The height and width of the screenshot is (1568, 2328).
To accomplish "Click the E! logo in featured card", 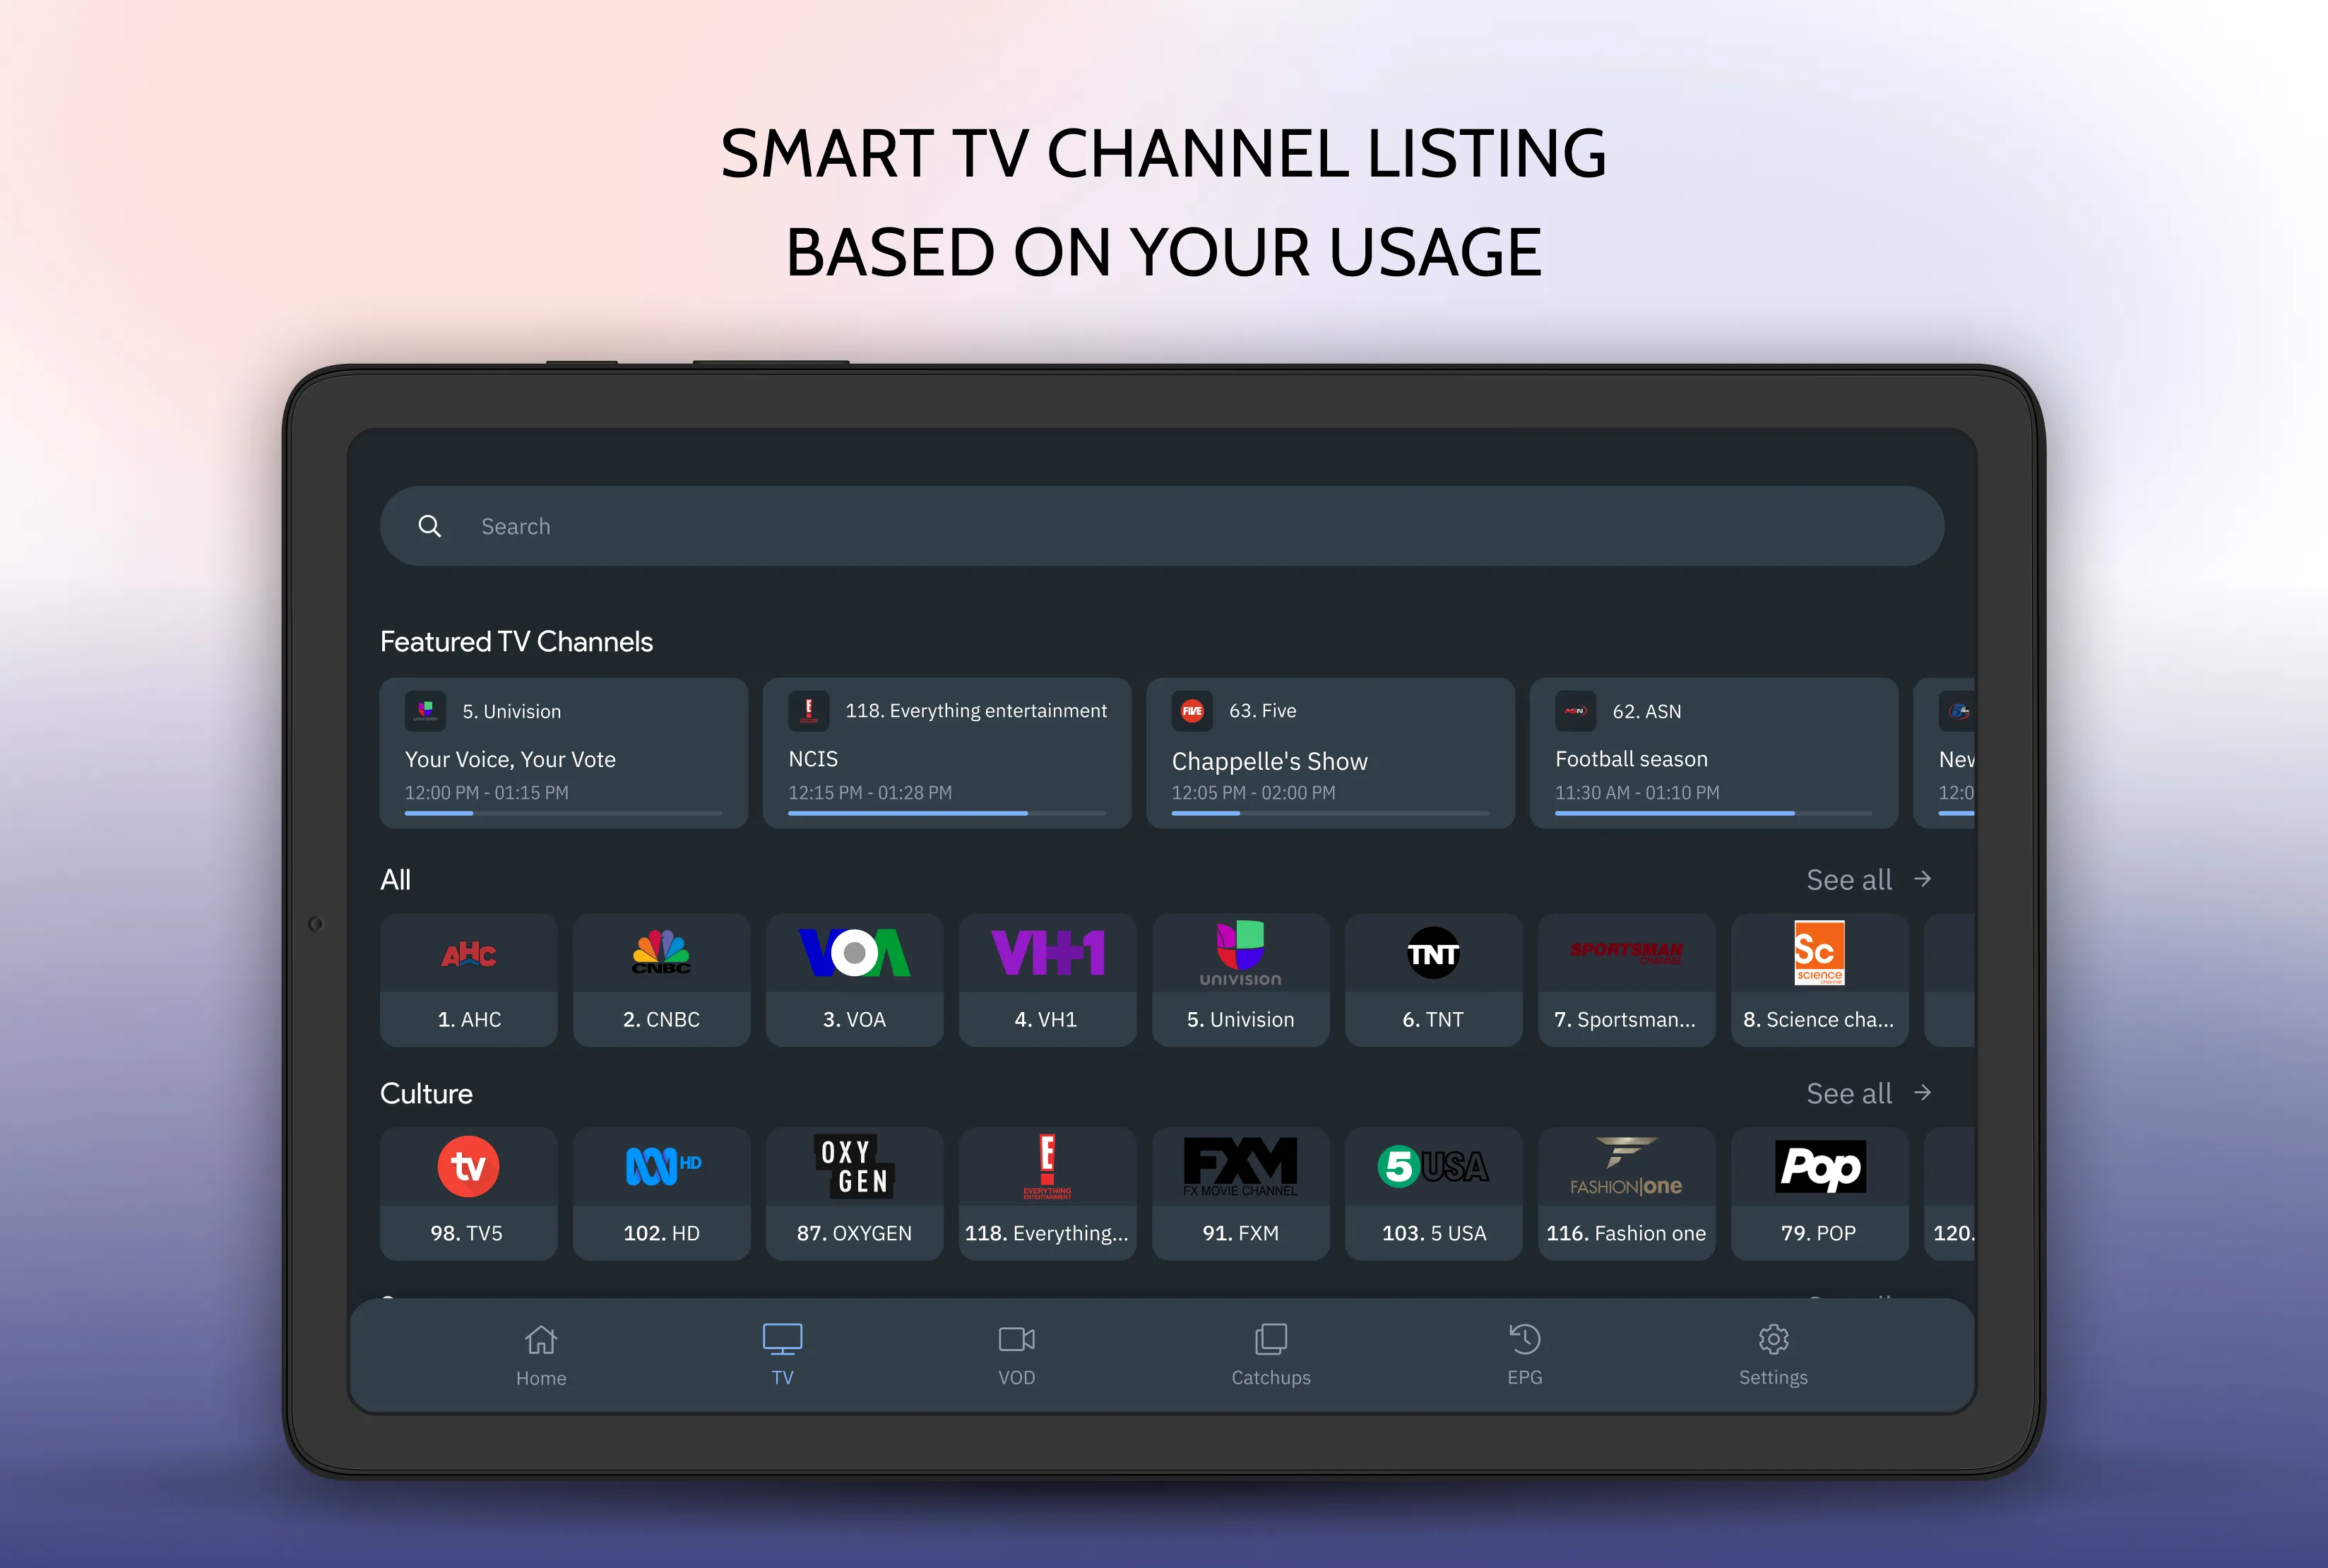I will [x=809, y=711].
